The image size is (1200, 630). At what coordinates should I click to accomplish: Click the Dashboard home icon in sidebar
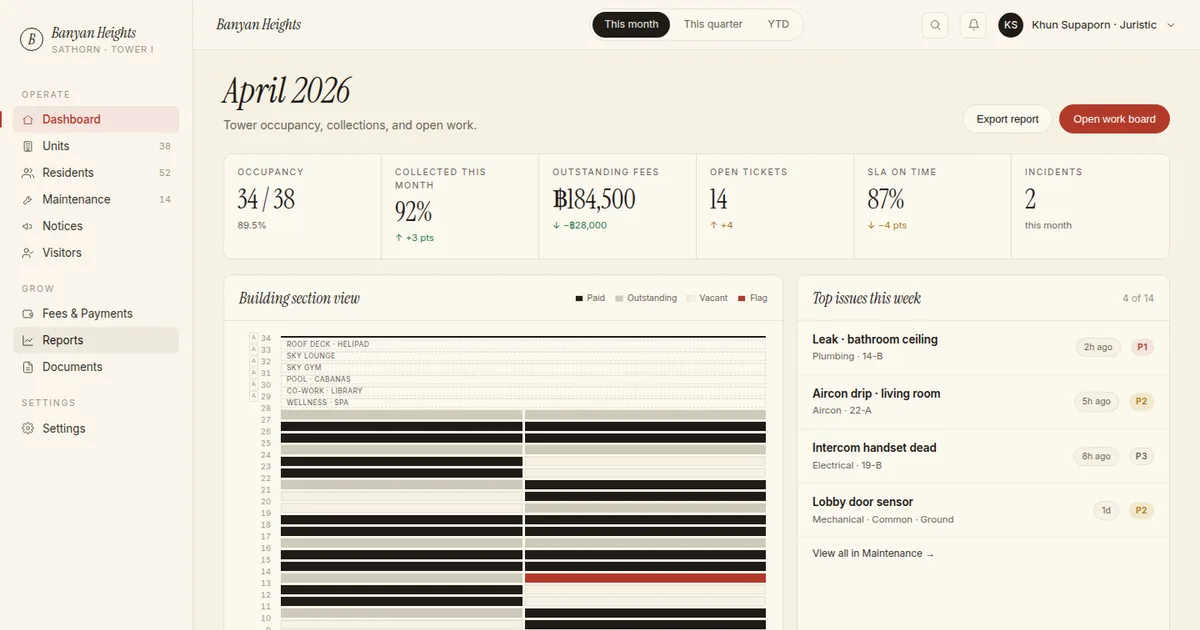[28, 120]
